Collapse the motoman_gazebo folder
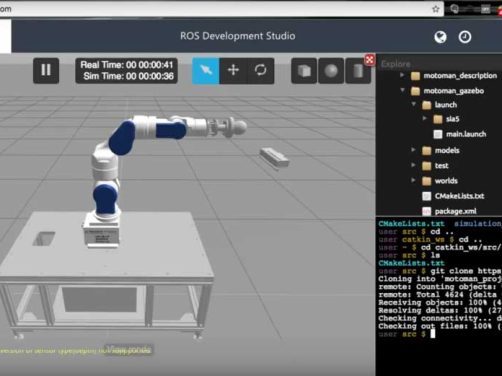The width and height of the screenshot is (502, 376). pyautogui.click(x=402, y=90)
